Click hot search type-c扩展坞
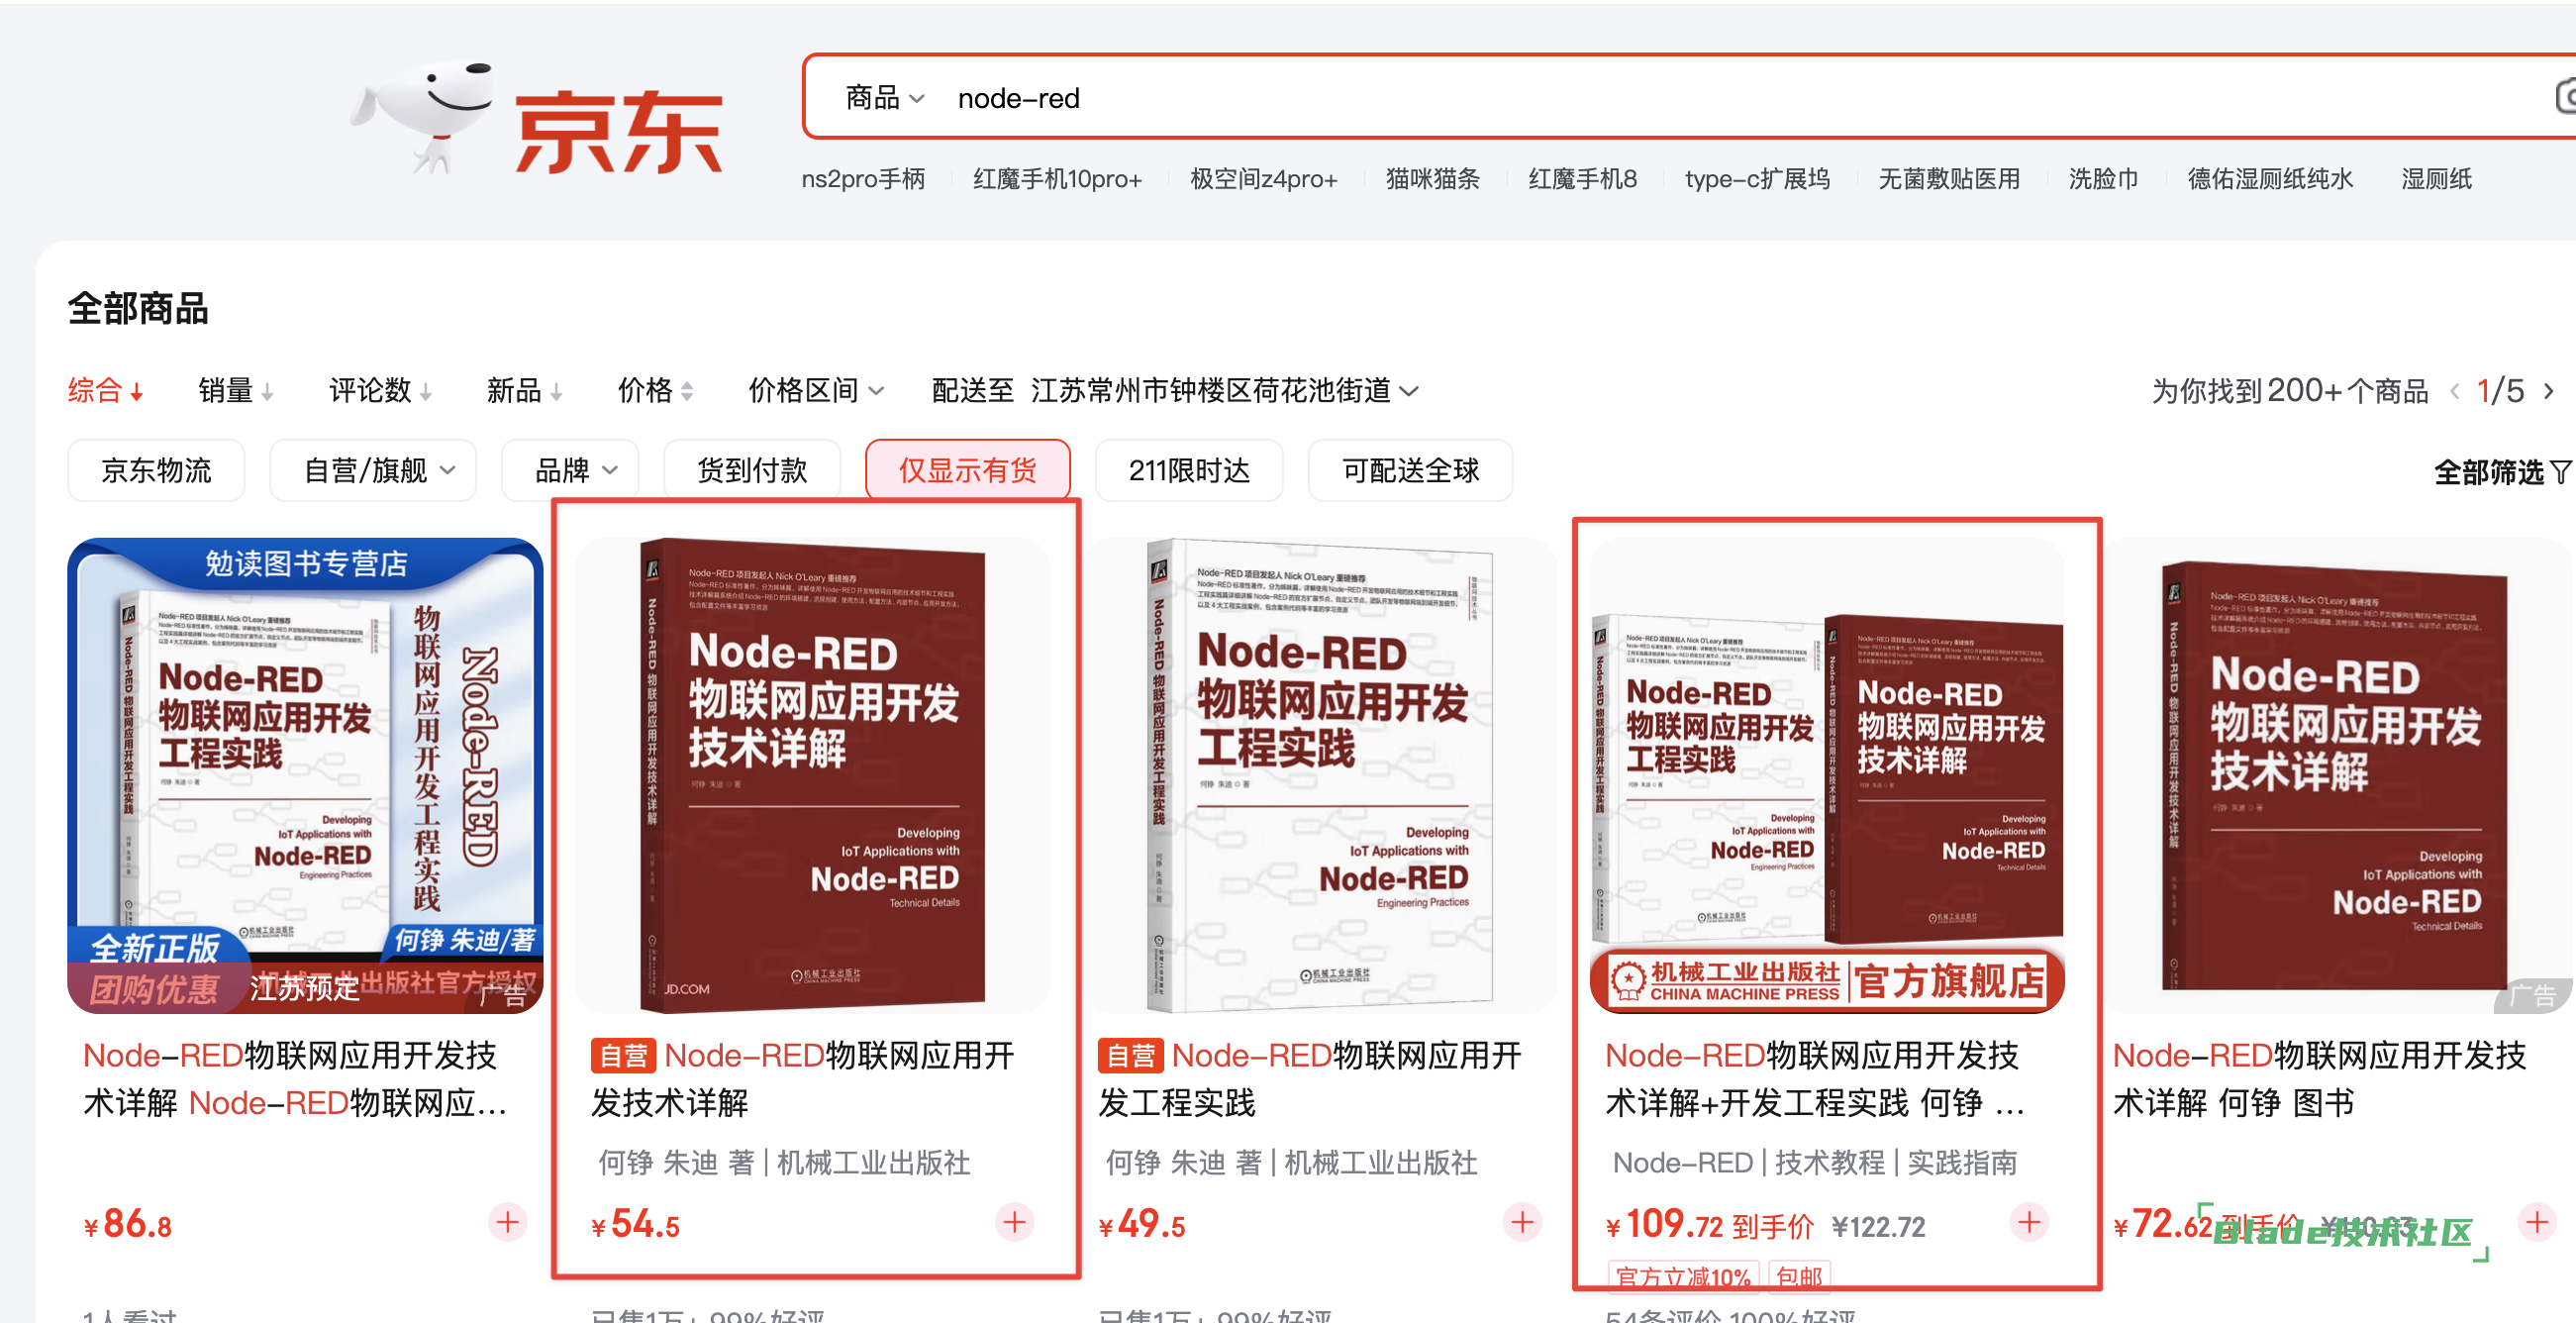The height and width of the screenshot is (1323, 2576). 1757,179
